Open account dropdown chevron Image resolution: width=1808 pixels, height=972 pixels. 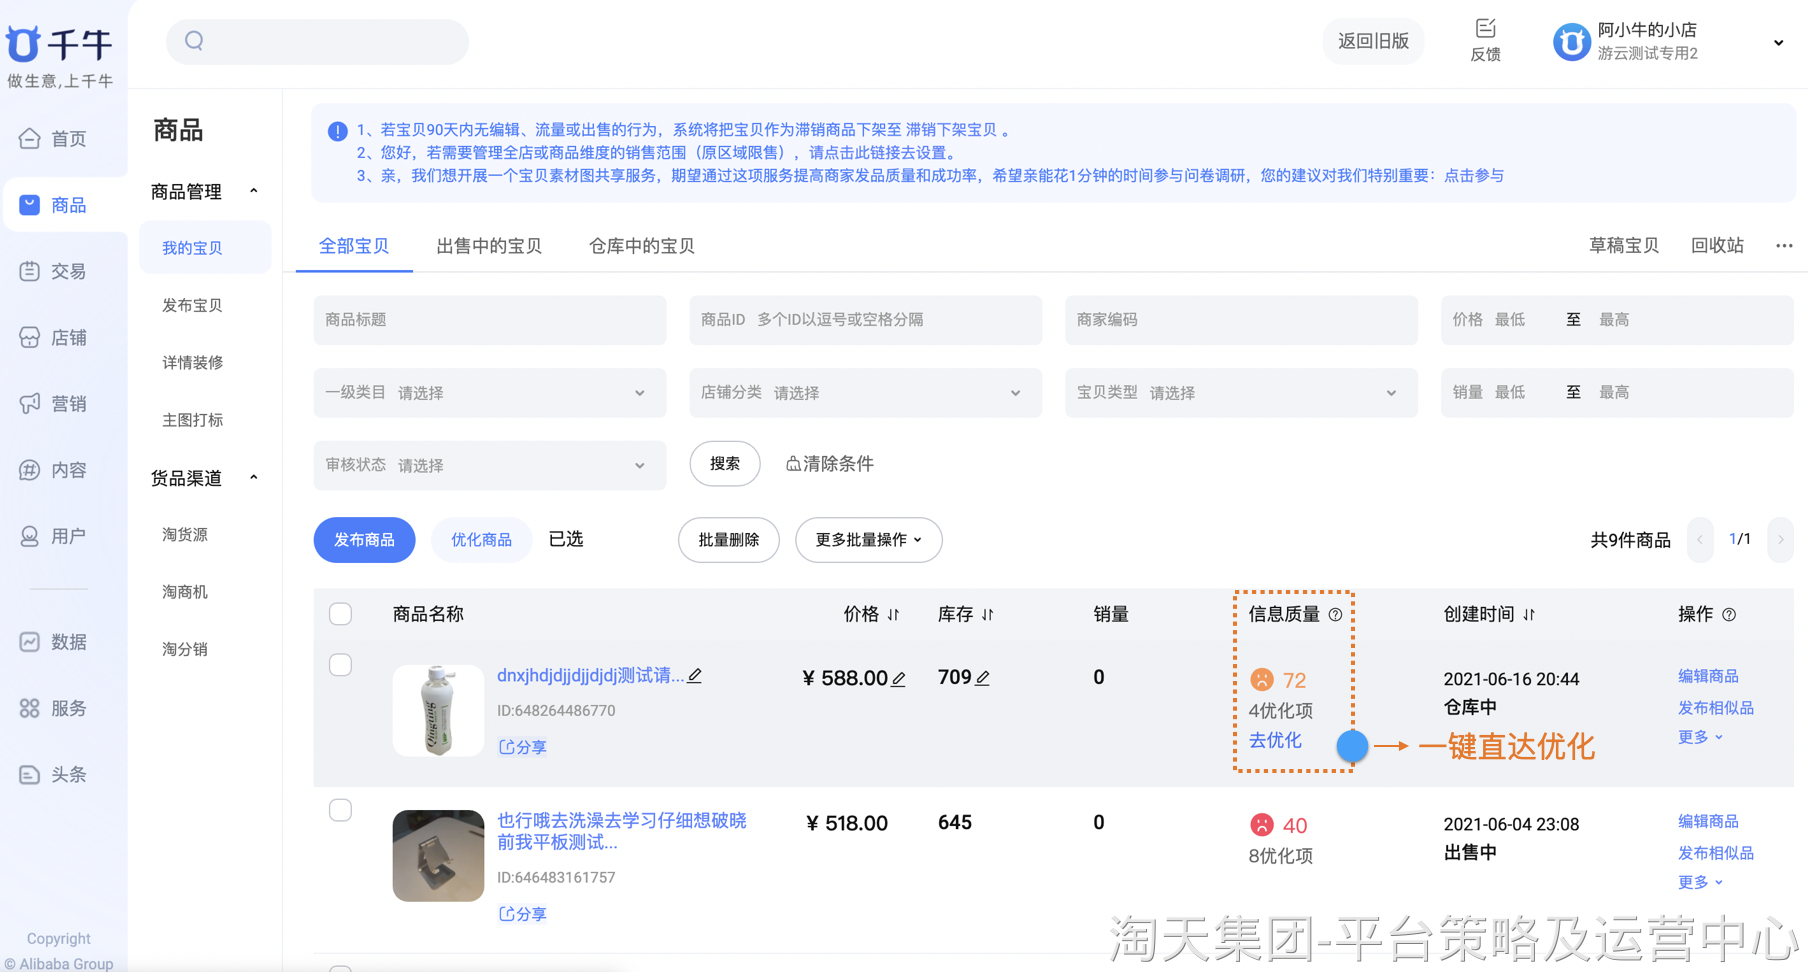[1778, 43]
